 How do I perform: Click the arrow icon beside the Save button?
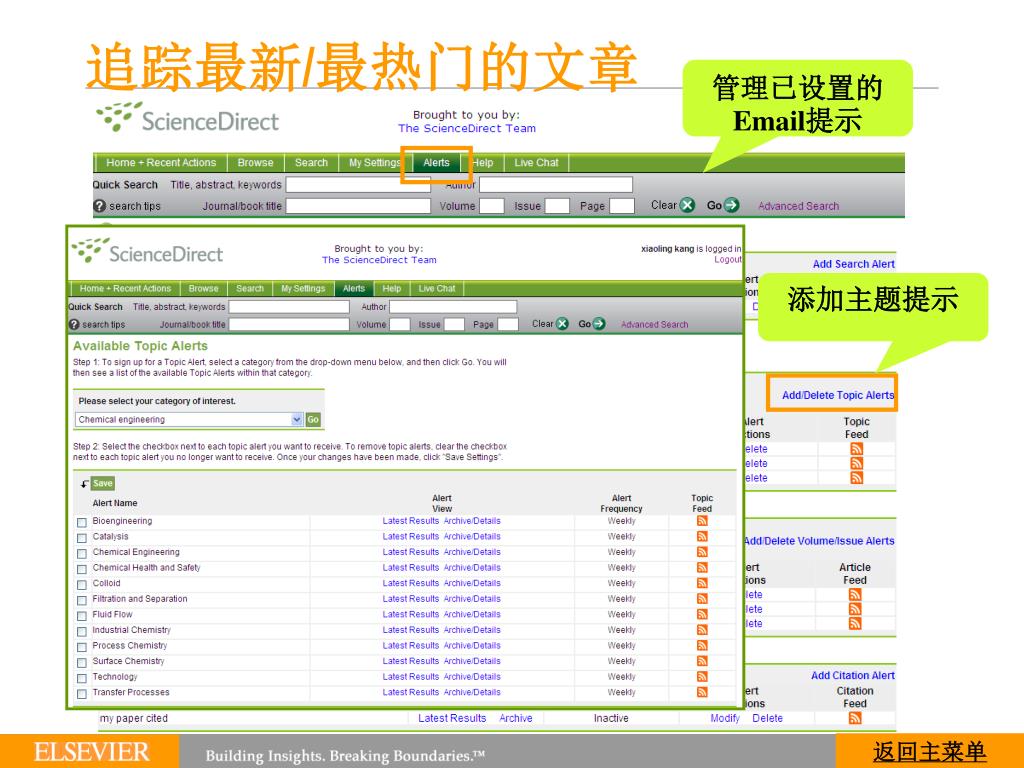coord(84,484)
